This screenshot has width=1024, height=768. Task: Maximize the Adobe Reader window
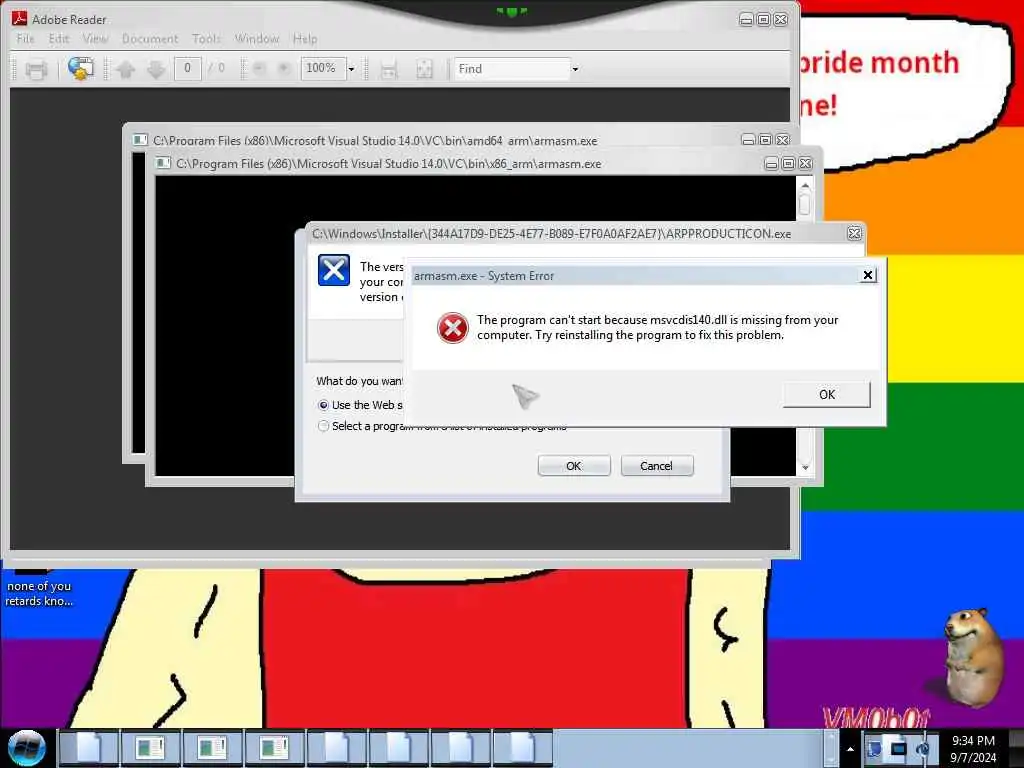pyautogui.click(x=763, y=20)
